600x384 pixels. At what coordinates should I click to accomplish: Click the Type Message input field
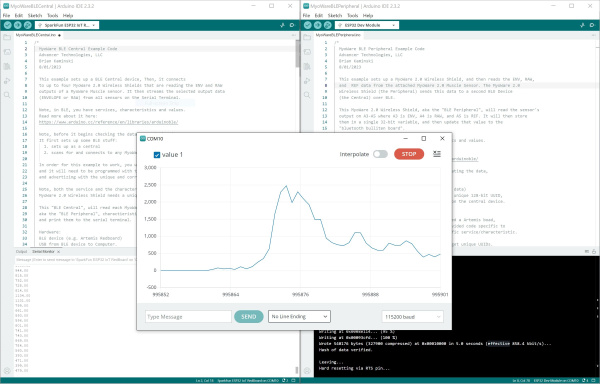(x=188, y=317)
